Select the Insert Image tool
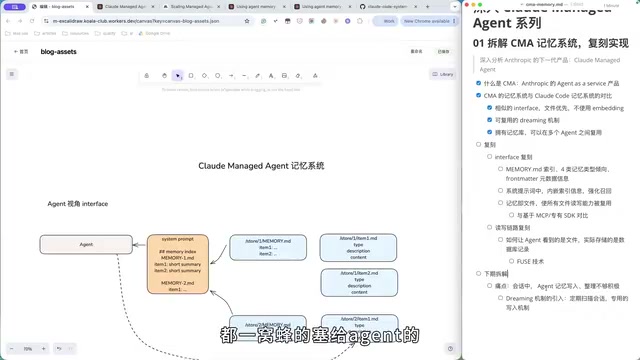The width and height of the screenshot is (640, 360). pos(284,76)
